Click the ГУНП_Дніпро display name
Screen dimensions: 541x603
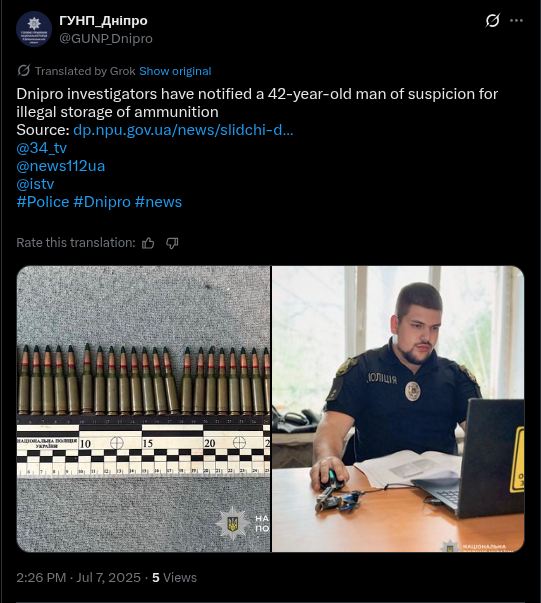pos(103,20)
